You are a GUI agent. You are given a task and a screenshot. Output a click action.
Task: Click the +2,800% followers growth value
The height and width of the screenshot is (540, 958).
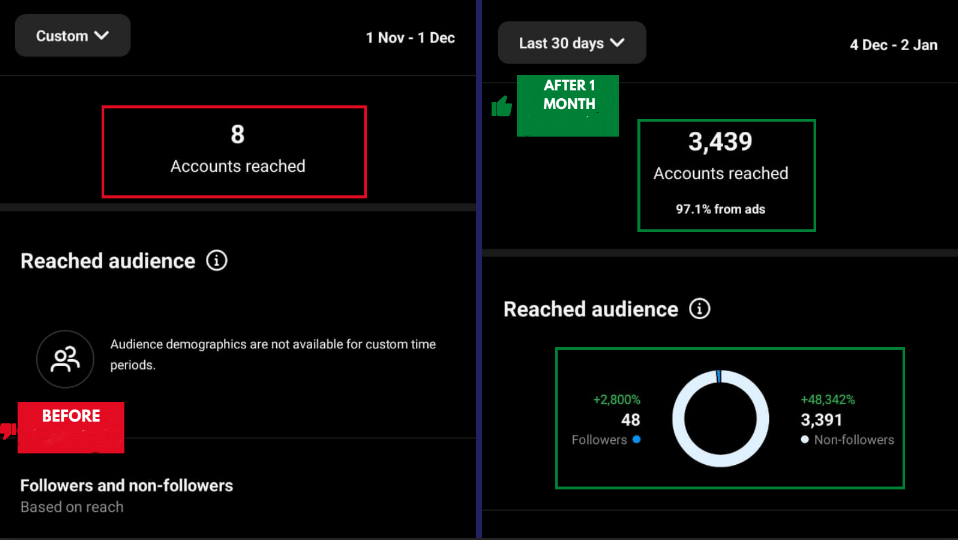pyautogui.click(x=616, y=399)
